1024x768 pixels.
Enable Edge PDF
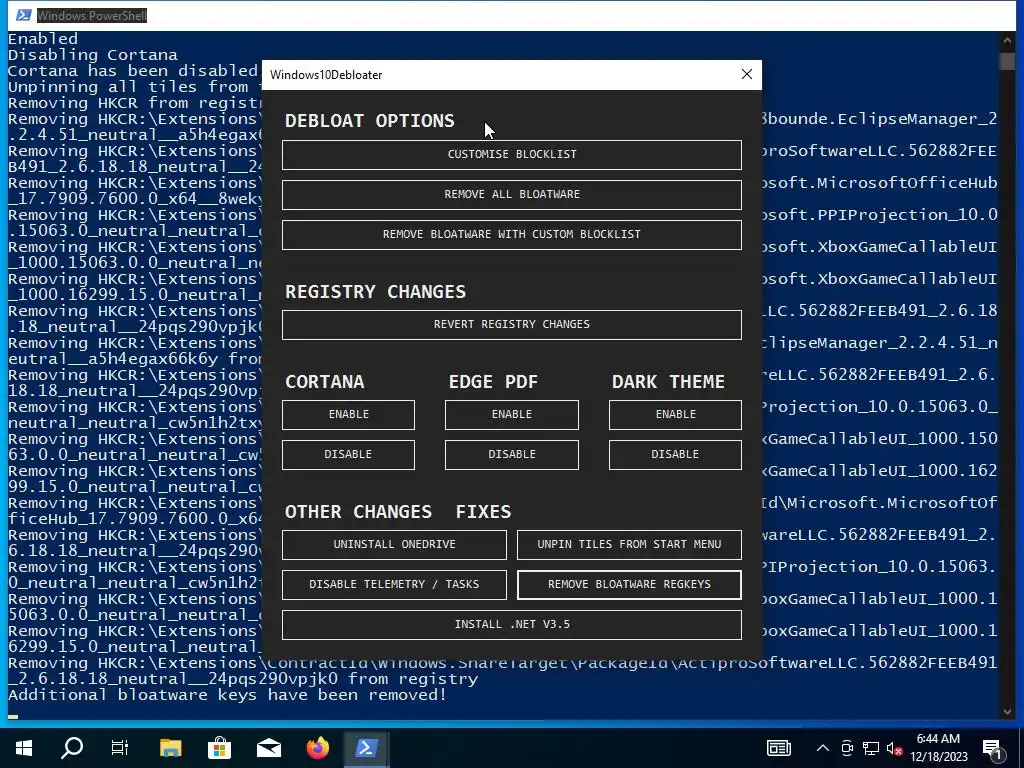point(511,415)
